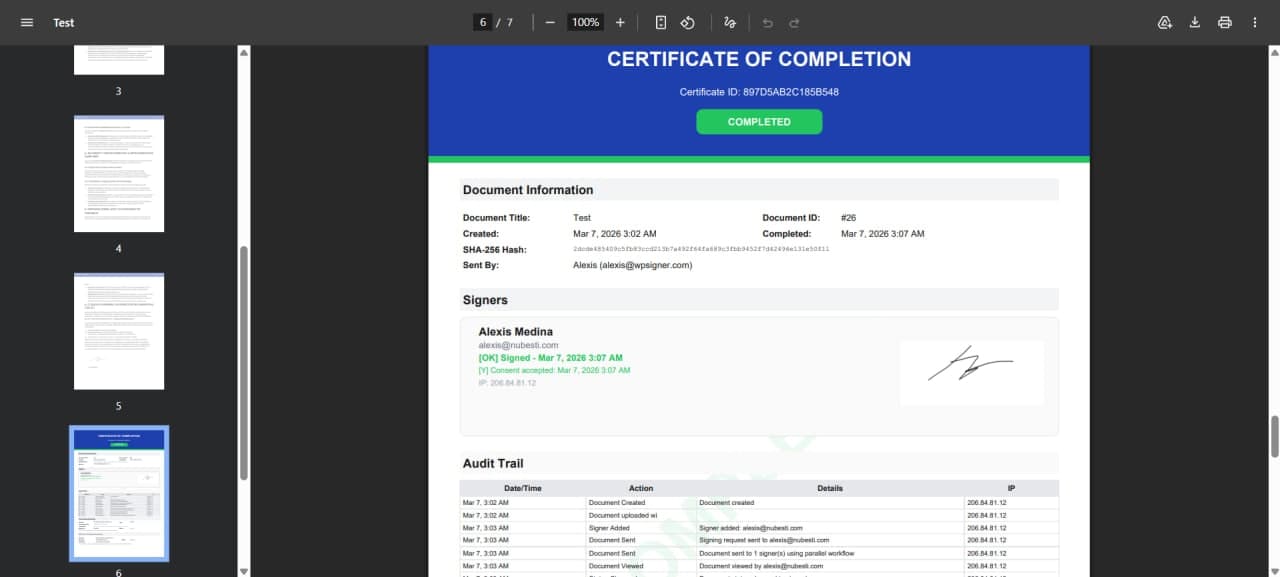Click Alexis Medina's signature image
Image resolution: width=1280 pixels, height=577 pixels.
pos(971,371)
